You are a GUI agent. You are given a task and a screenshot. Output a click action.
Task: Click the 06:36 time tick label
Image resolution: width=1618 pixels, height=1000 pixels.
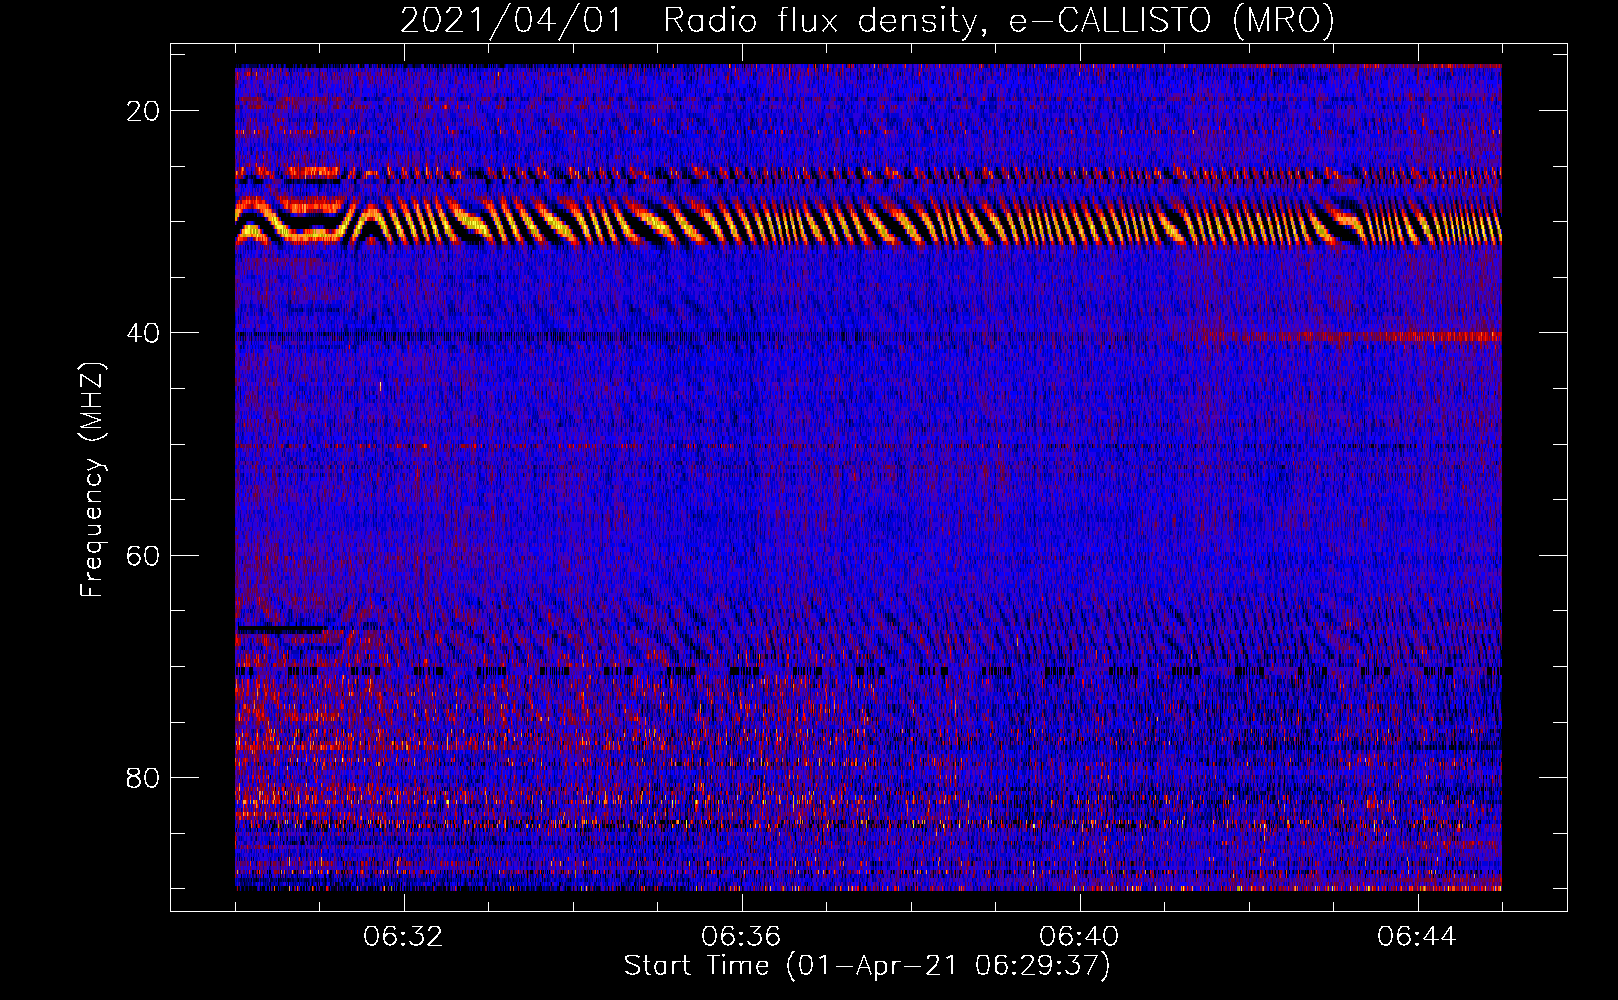coord(741,937)
